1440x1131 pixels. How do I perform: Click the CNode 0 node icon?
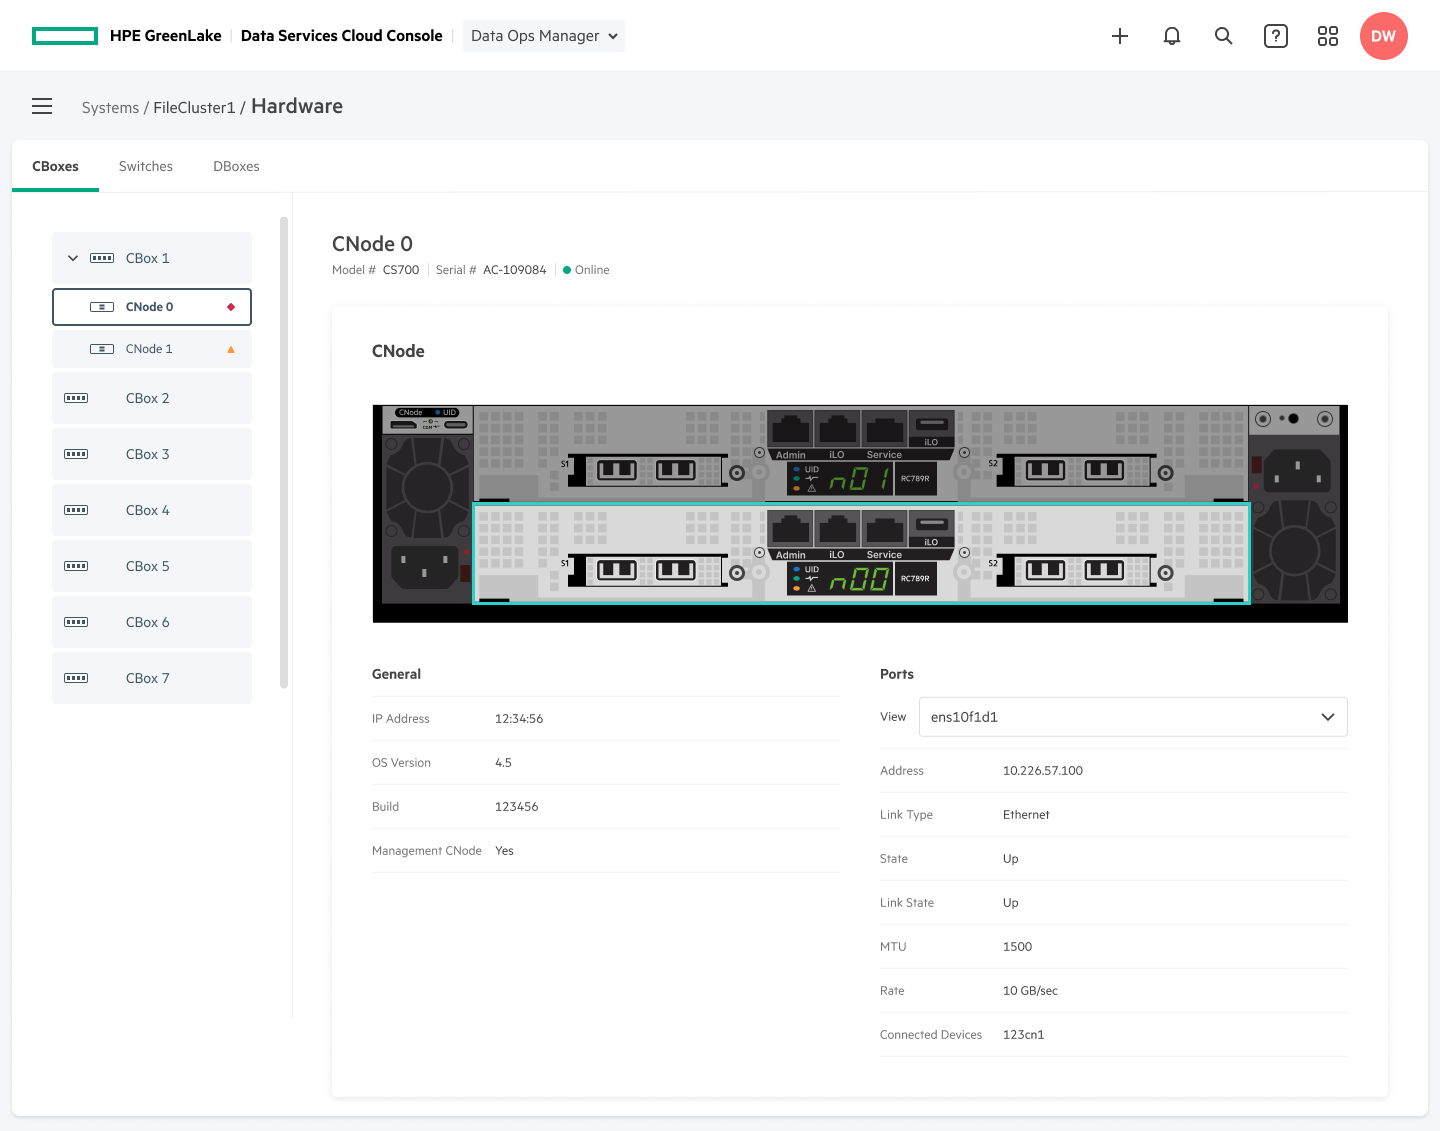(x=102, y=307)
